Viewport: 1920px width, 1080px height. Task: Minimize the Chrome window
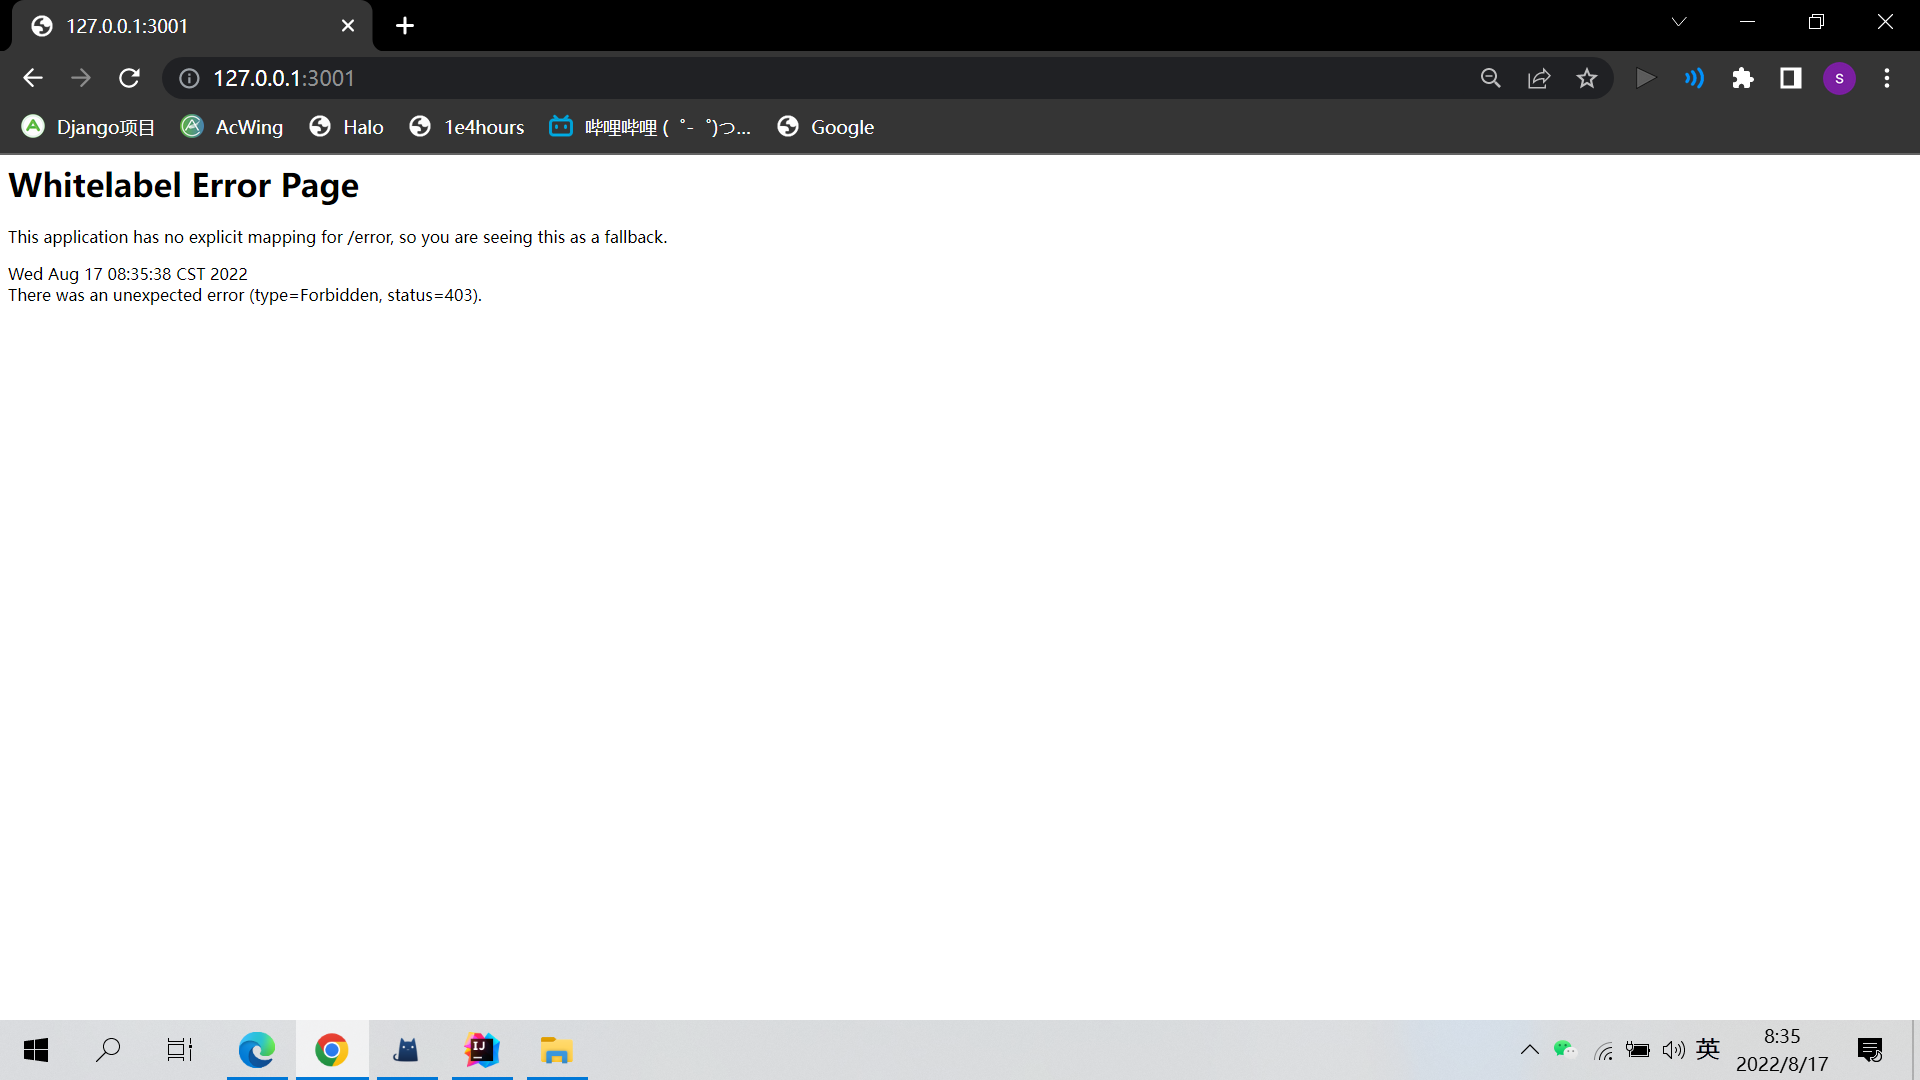pos(1747,22)
